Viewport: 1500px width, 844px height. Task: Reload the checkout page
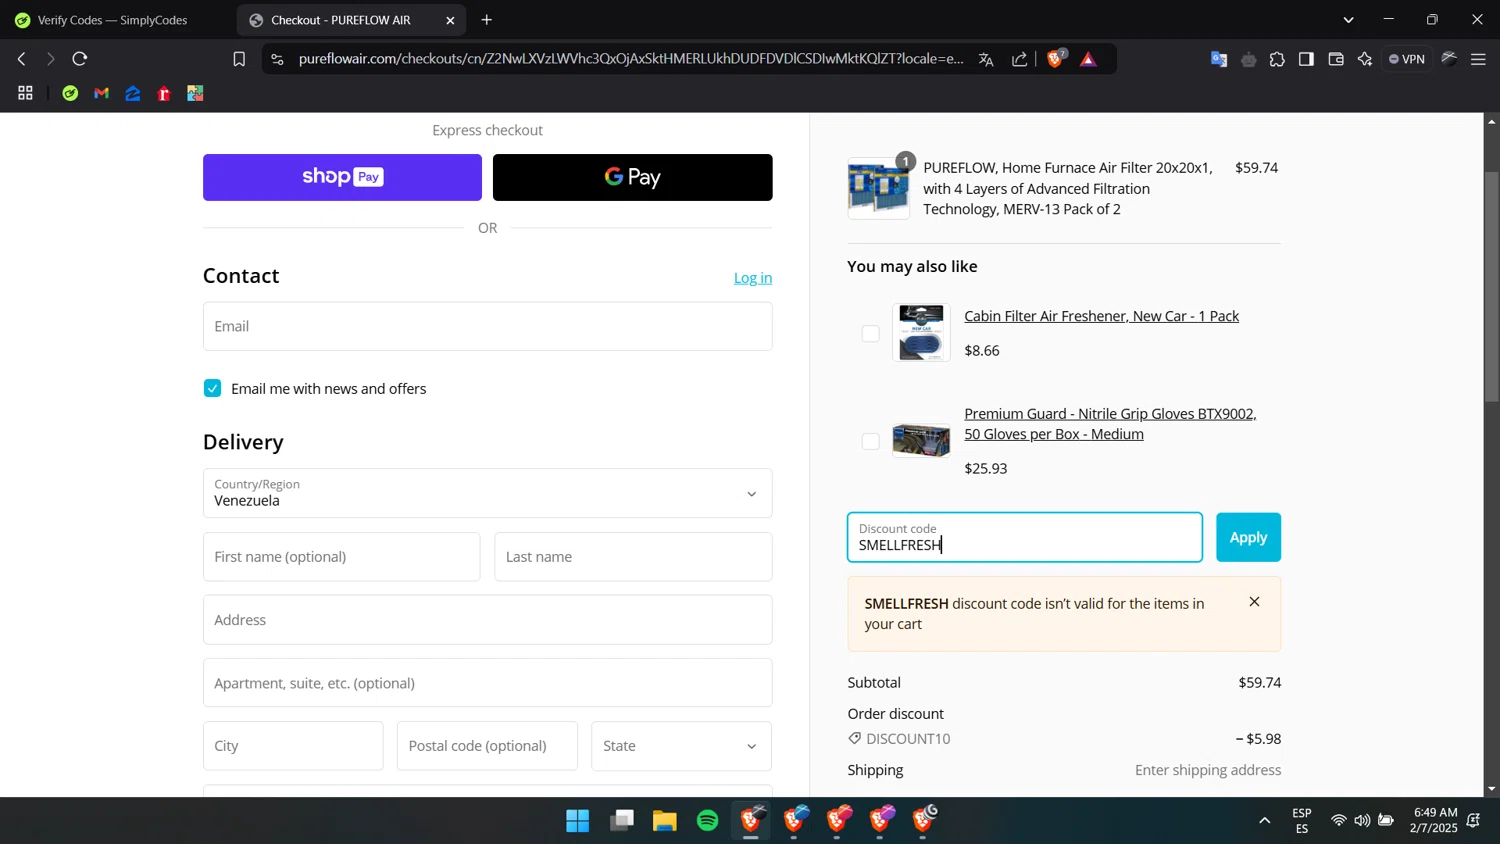[80, 59]
